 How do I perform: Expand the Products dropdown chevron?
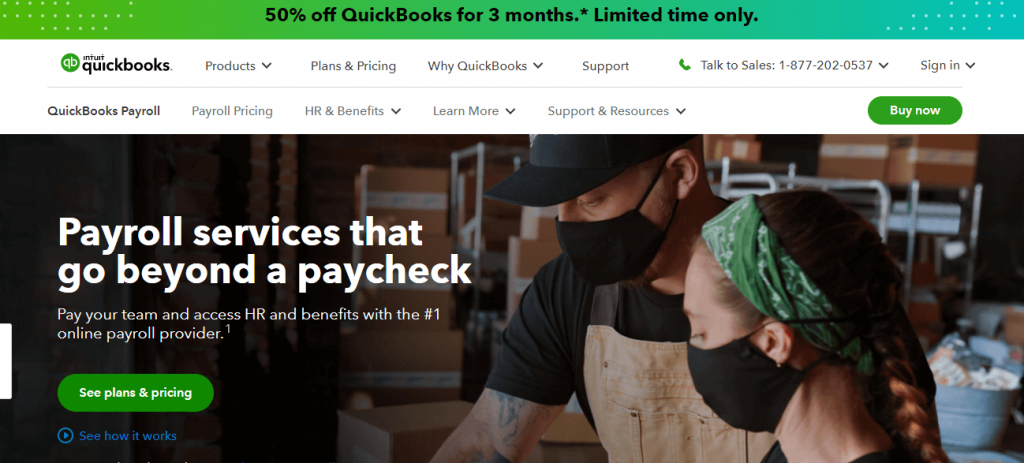pyautogui.click(x=266, y=66)
